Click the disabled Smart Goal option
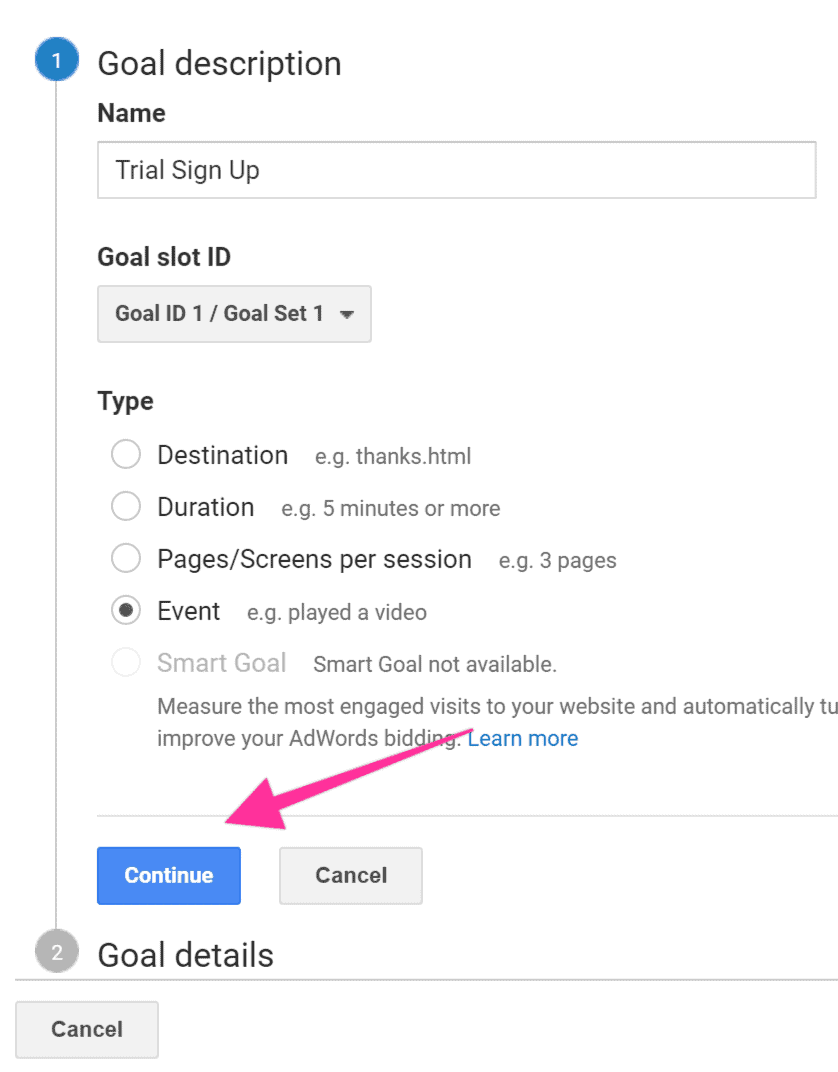 click(126, 662)
